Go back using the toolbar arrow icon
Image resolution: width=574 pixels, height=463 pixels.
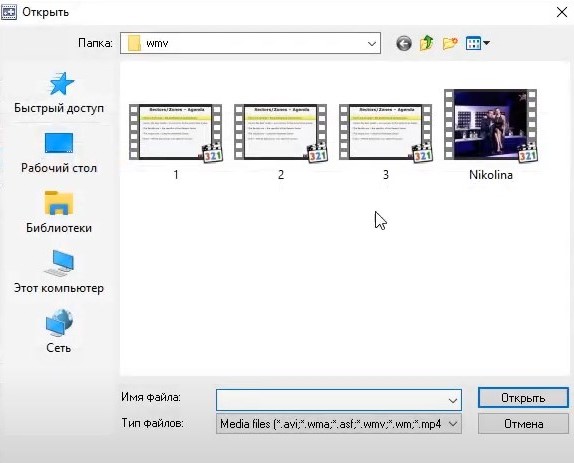404,44
